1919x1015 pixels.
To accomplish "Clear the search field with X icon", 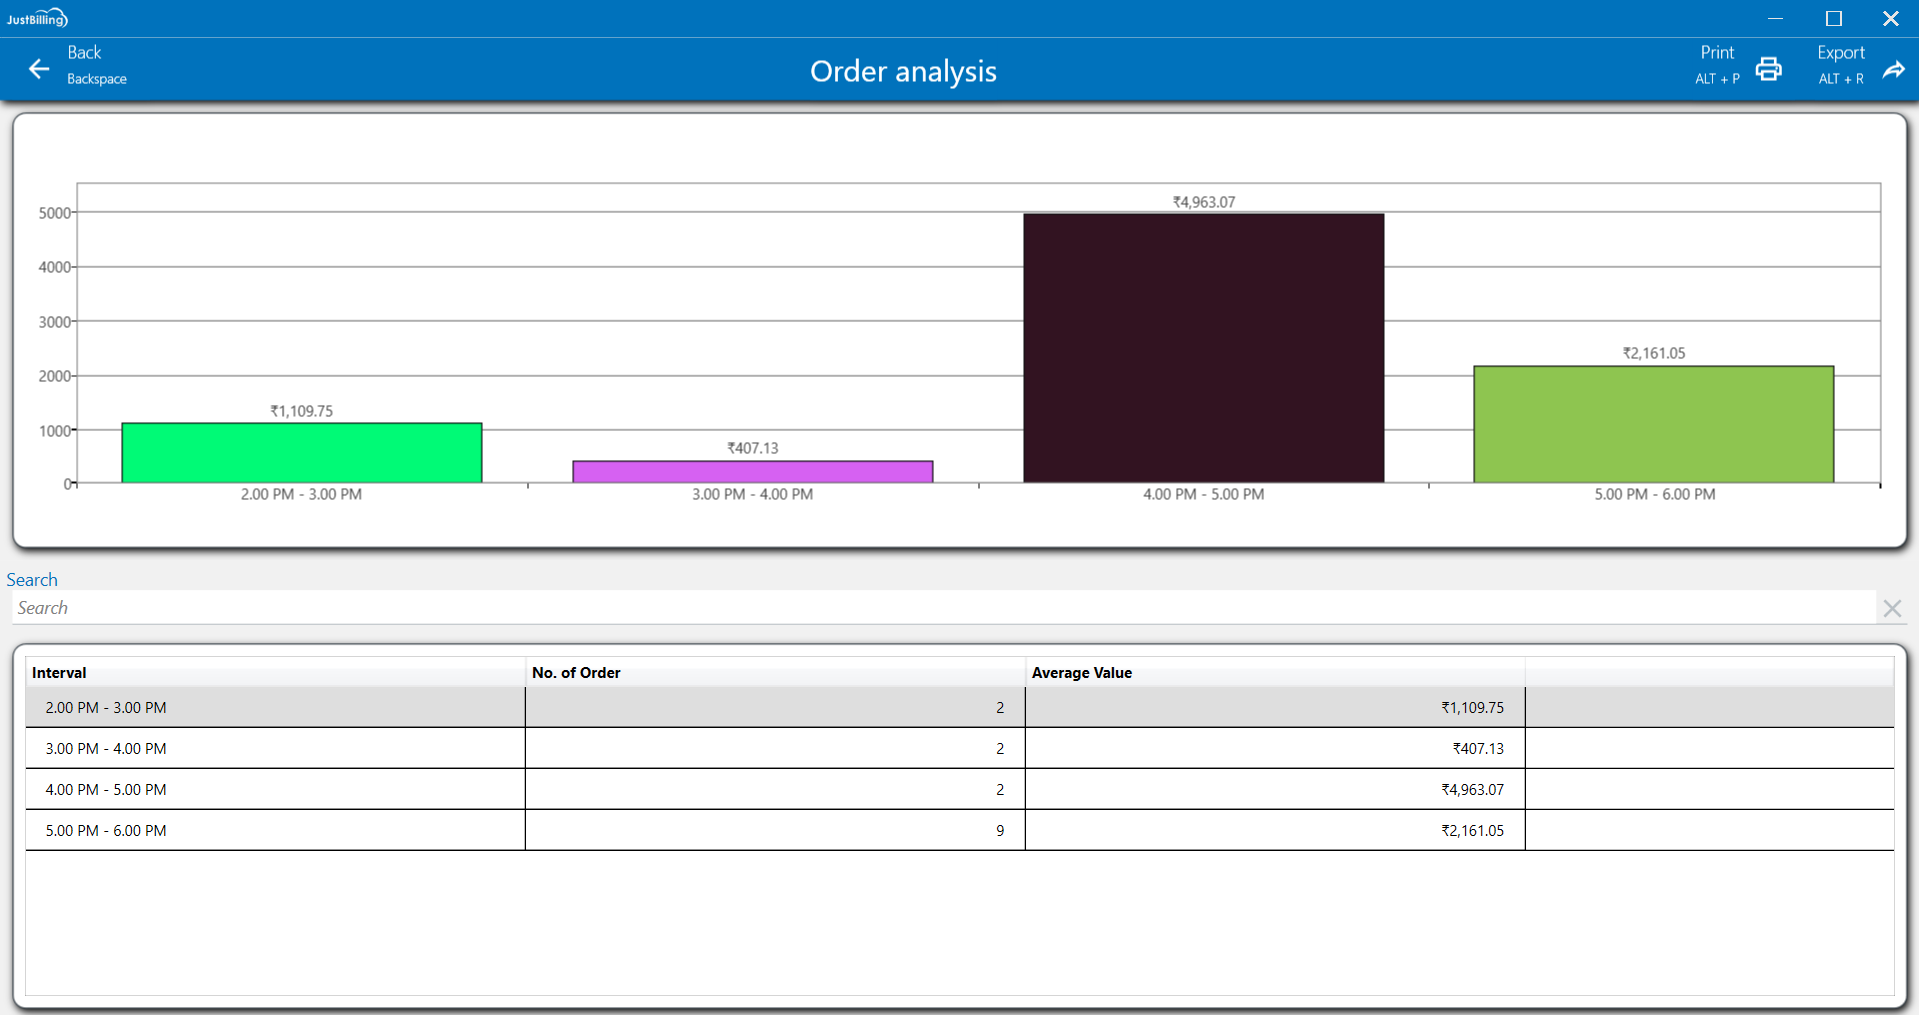I will 1891,608.
